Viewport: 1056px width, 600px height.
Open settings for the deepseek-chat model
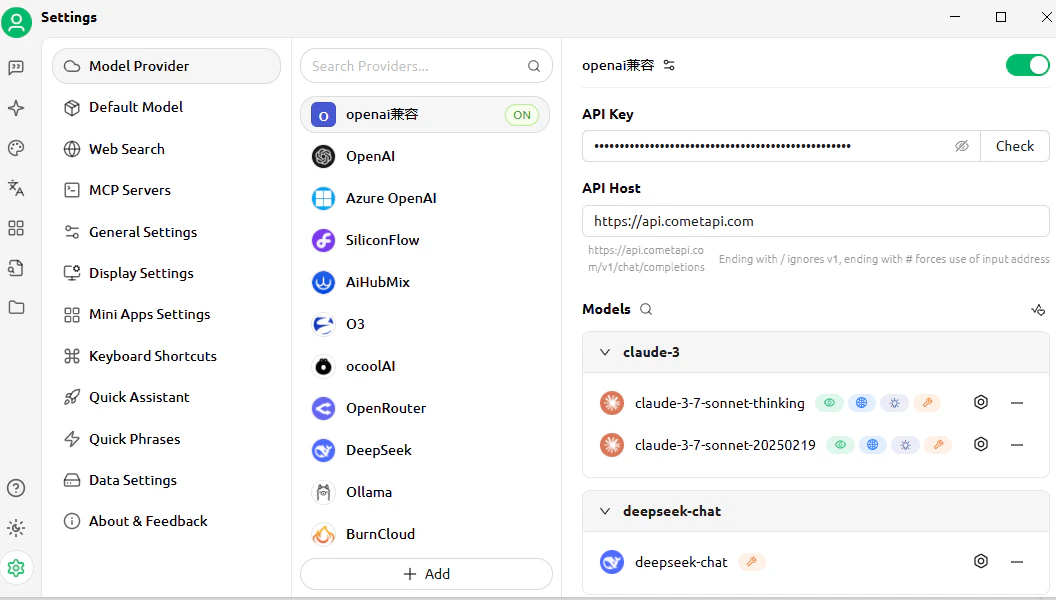(980, 561)
